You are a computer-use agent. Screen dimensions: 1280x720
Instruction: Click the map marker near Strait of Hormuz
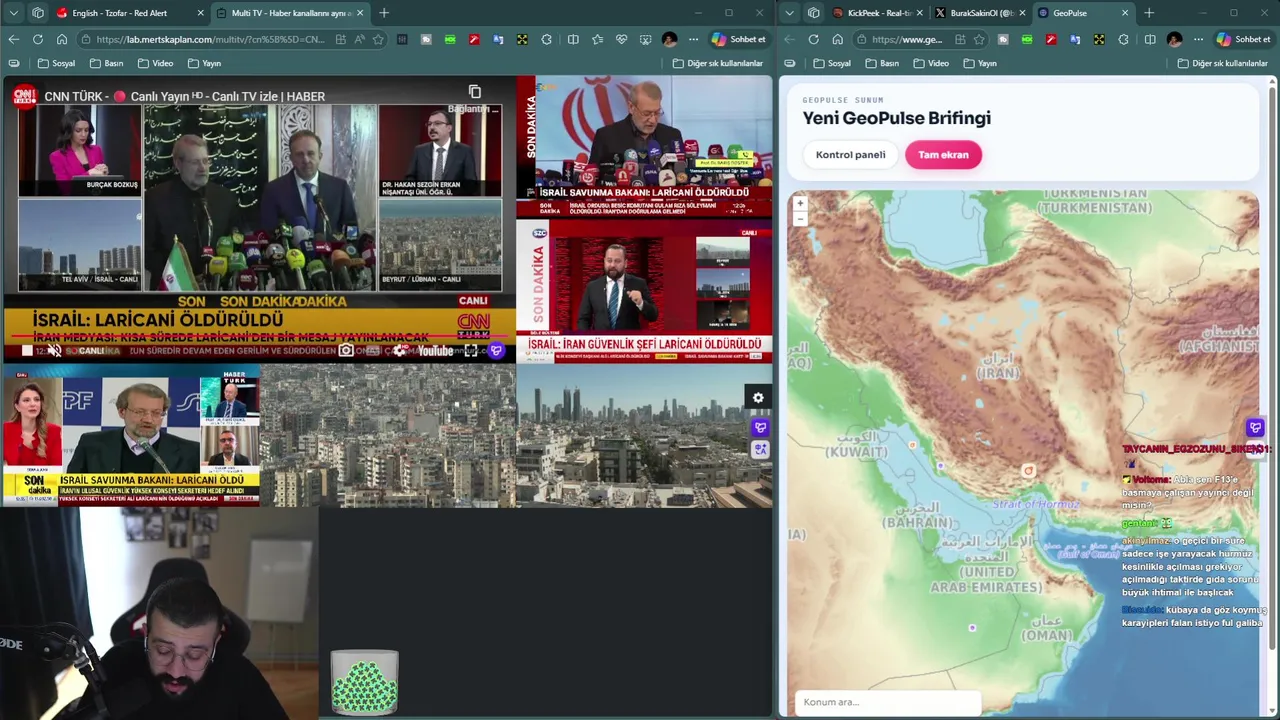1028,470
